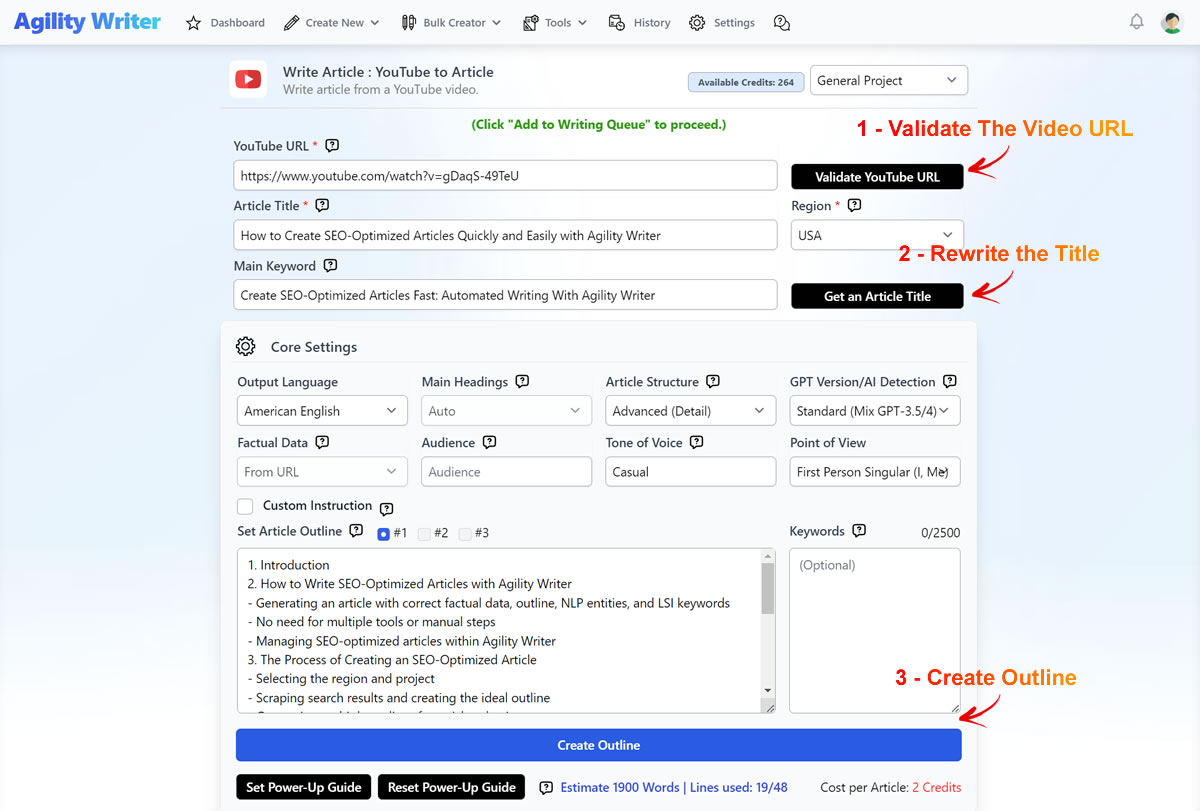Show help for Article Structure
Screen dimensions: 1200x811
point(713,381)
